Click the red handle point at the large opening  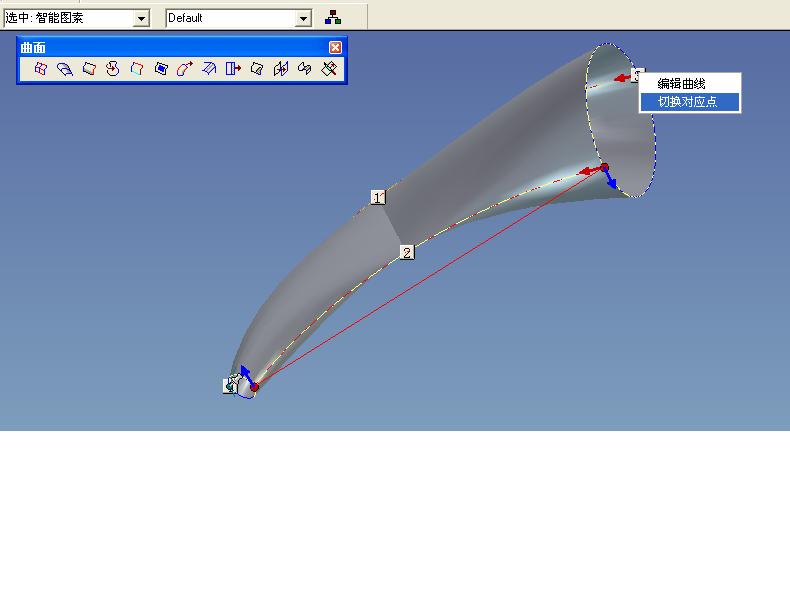(605, 167)
